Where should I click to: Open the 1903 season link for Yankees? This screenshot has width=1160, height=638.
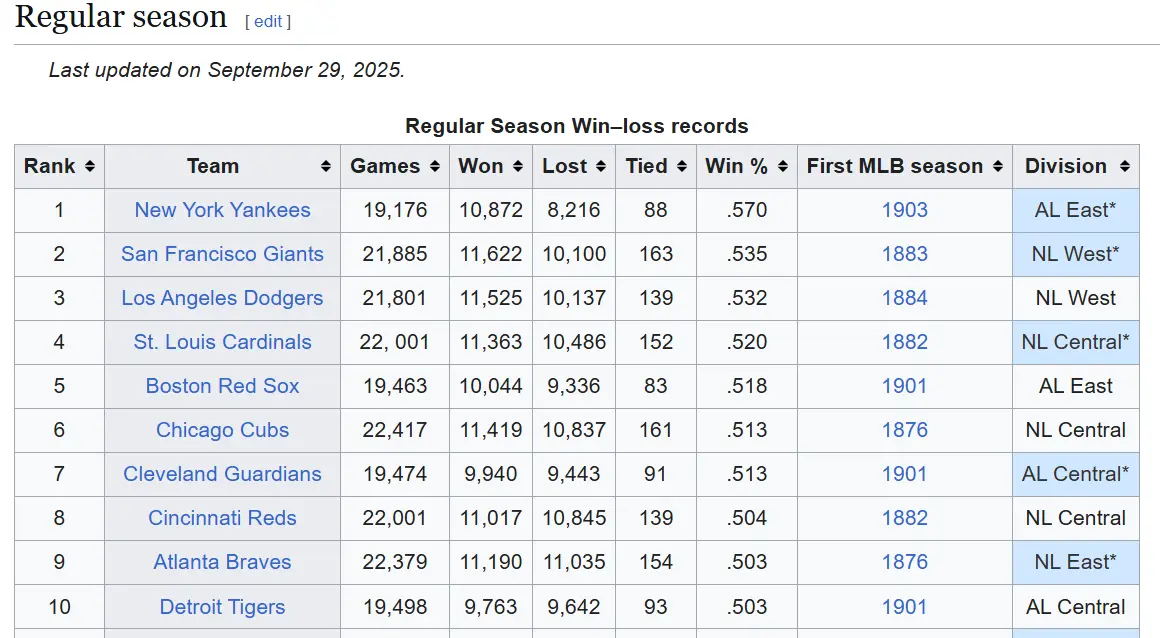tap(904, 210)
